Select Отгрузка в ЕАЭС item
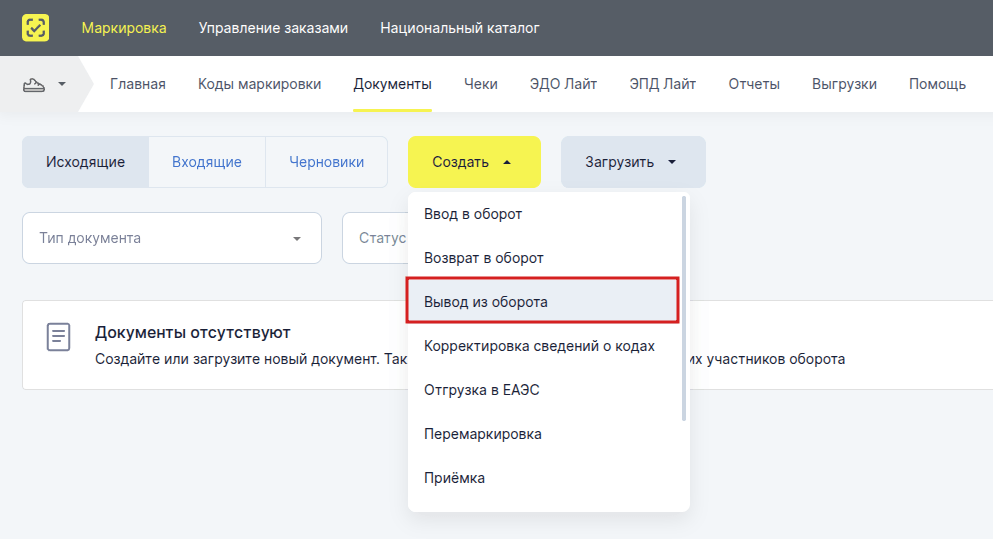This screenshot has width=993, height=539. (545, 390)
